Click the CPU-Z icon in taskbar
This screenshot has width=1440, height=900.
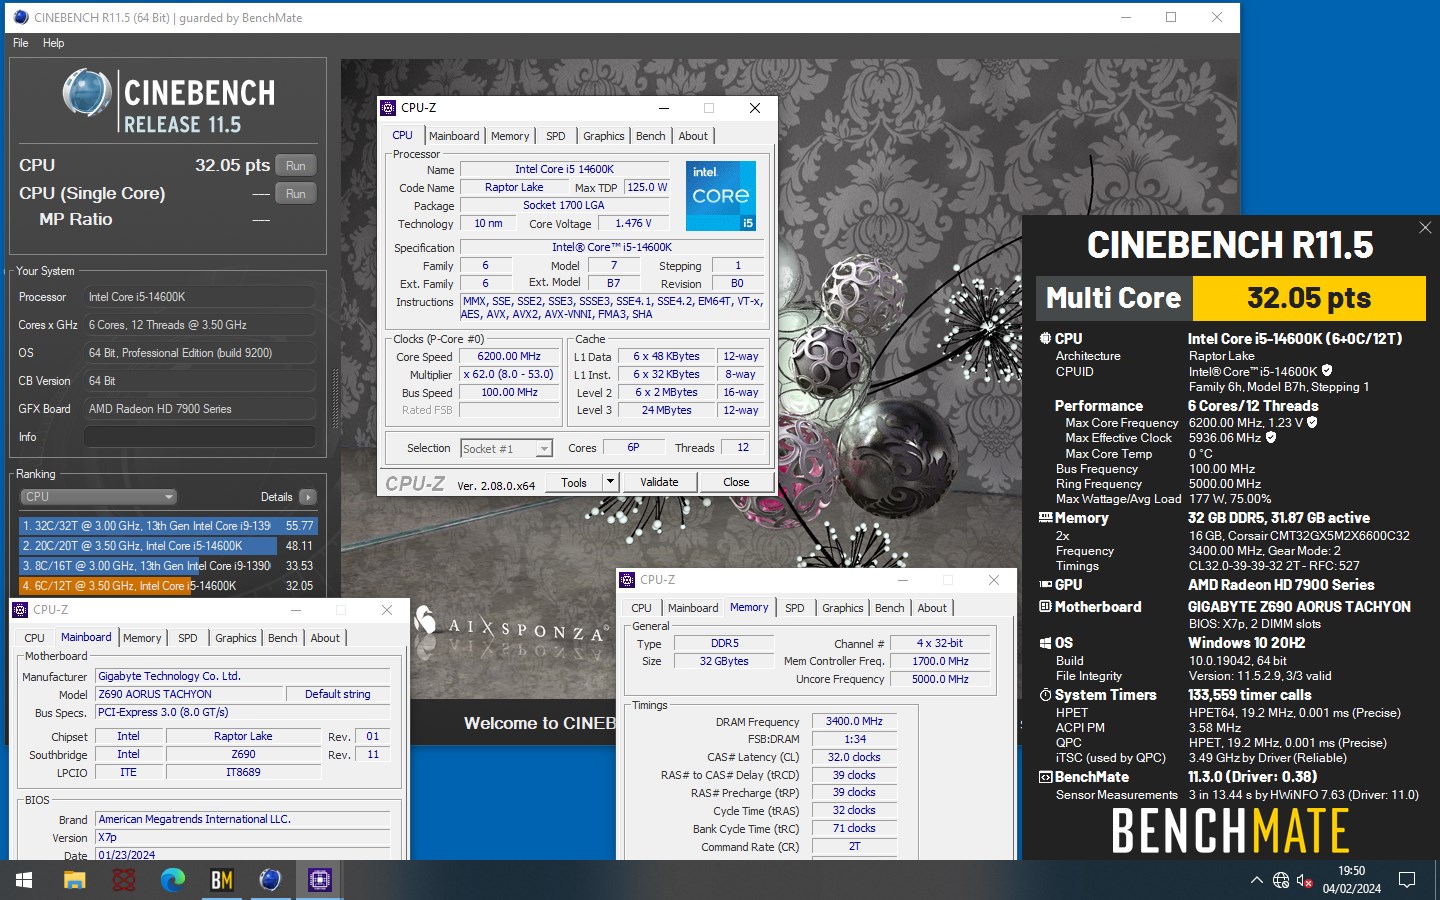[319, 880]
